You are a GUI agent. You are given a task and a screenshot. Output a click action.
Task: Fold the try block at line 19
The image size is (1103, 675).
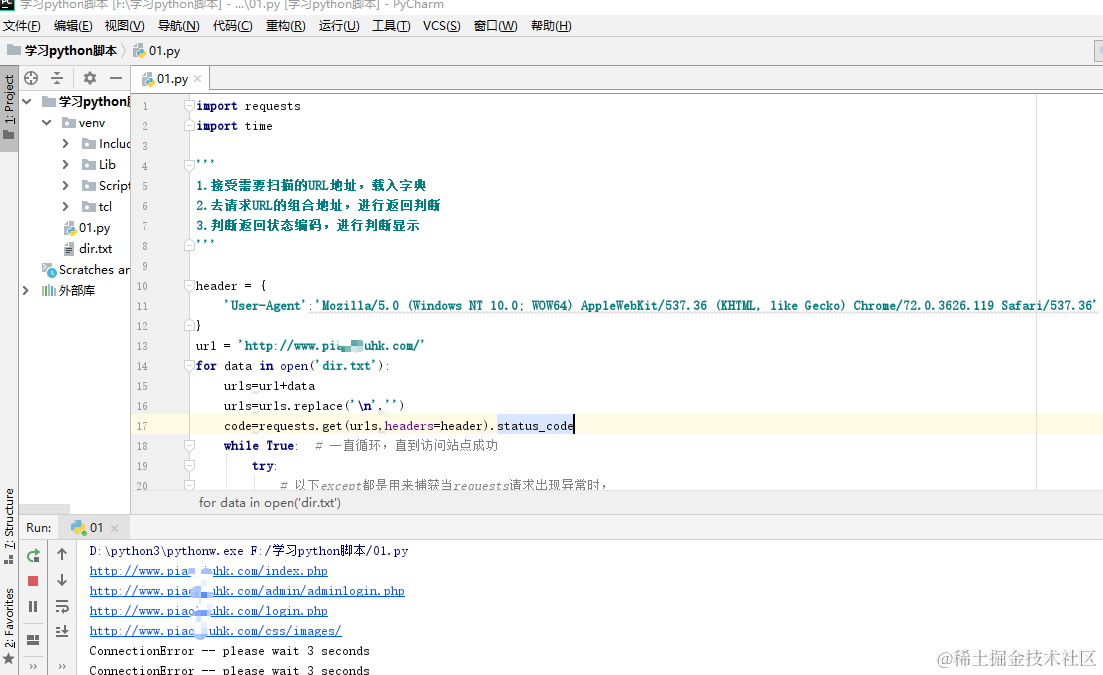pyautogui.click(x=189, y=465)
